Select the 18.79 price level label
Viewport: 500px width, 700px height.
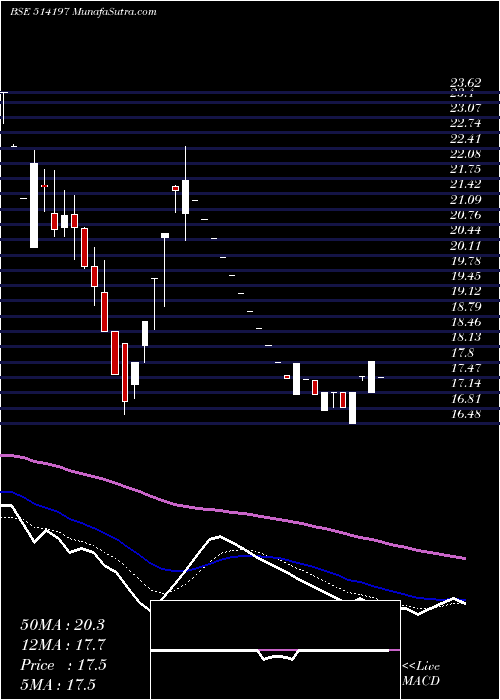pos(466,307)
